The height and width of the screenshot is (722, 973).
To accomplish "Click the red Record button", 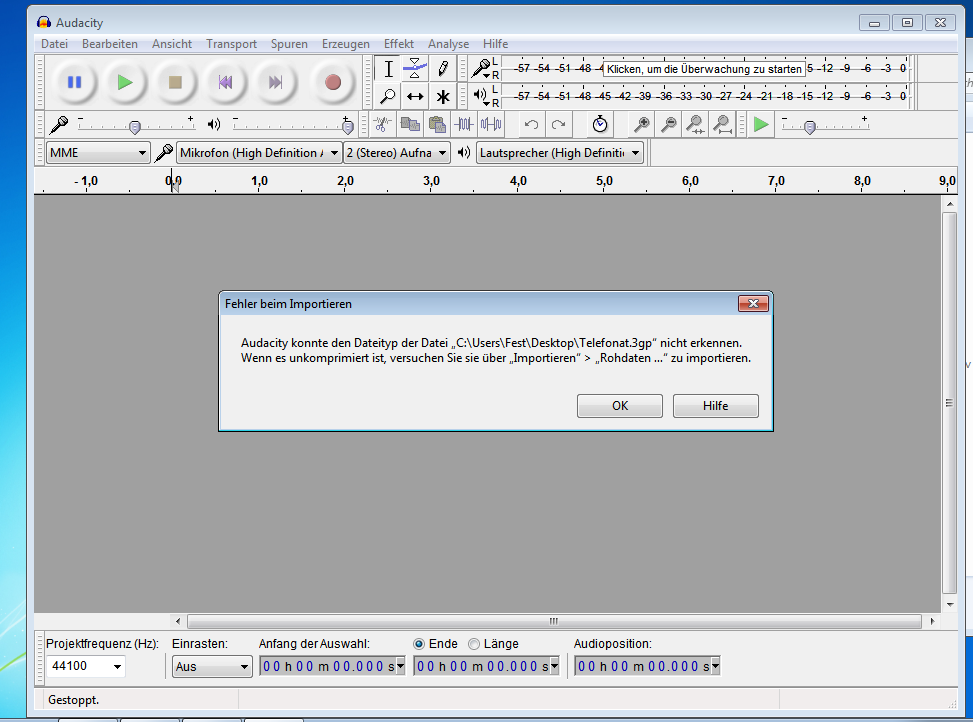I will click(333, 82).
